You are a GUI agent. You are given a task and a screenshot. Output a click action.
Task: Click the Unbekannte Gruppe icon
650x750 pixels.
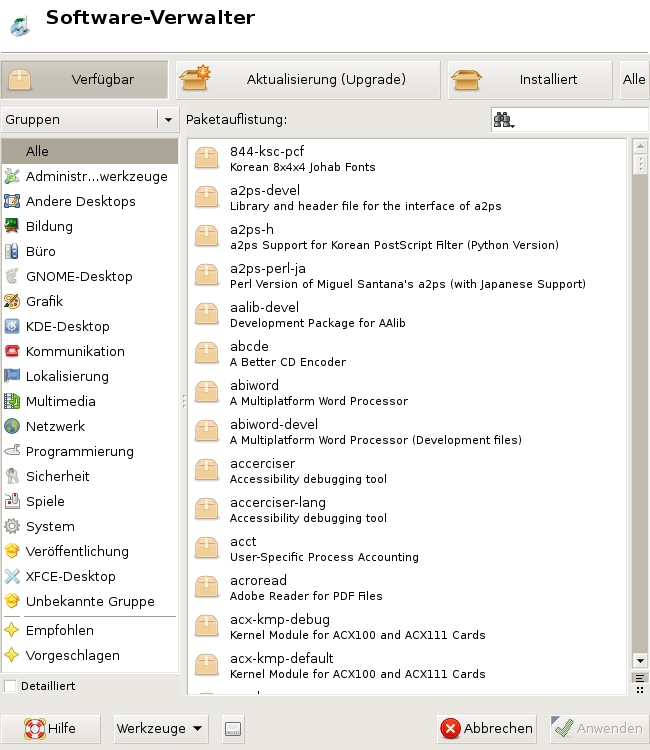tap(12, 601)
